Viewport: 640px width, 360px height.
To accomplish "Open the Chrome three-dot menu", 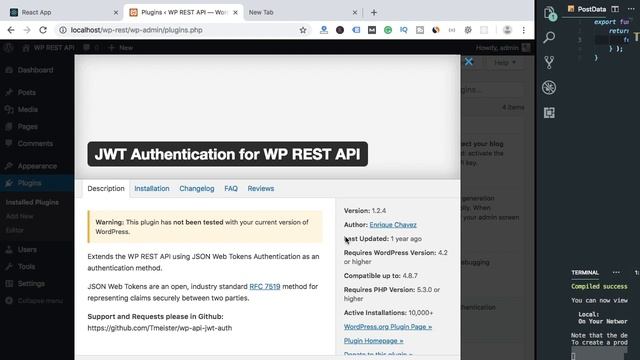I will 524,30.
